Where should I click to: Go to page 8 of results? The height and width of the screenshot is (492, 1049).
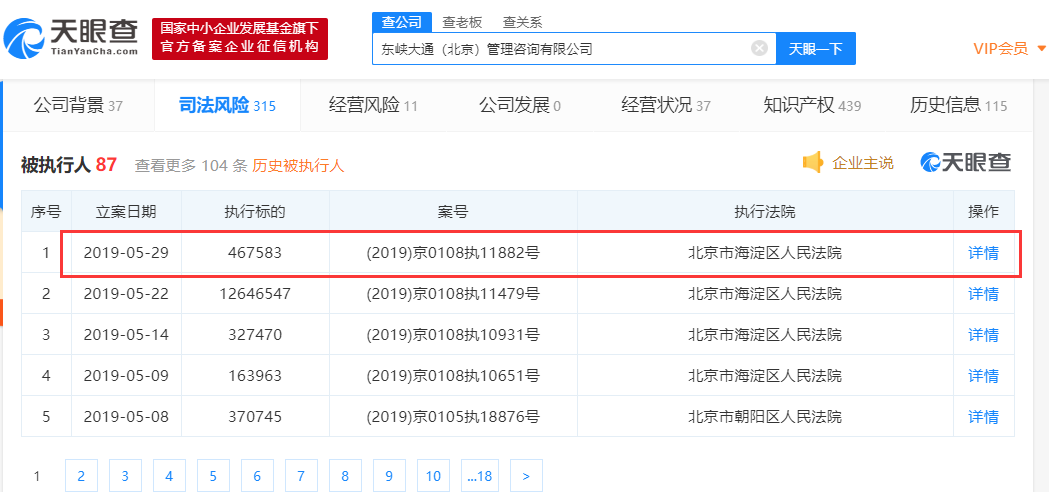coord(345,476)
